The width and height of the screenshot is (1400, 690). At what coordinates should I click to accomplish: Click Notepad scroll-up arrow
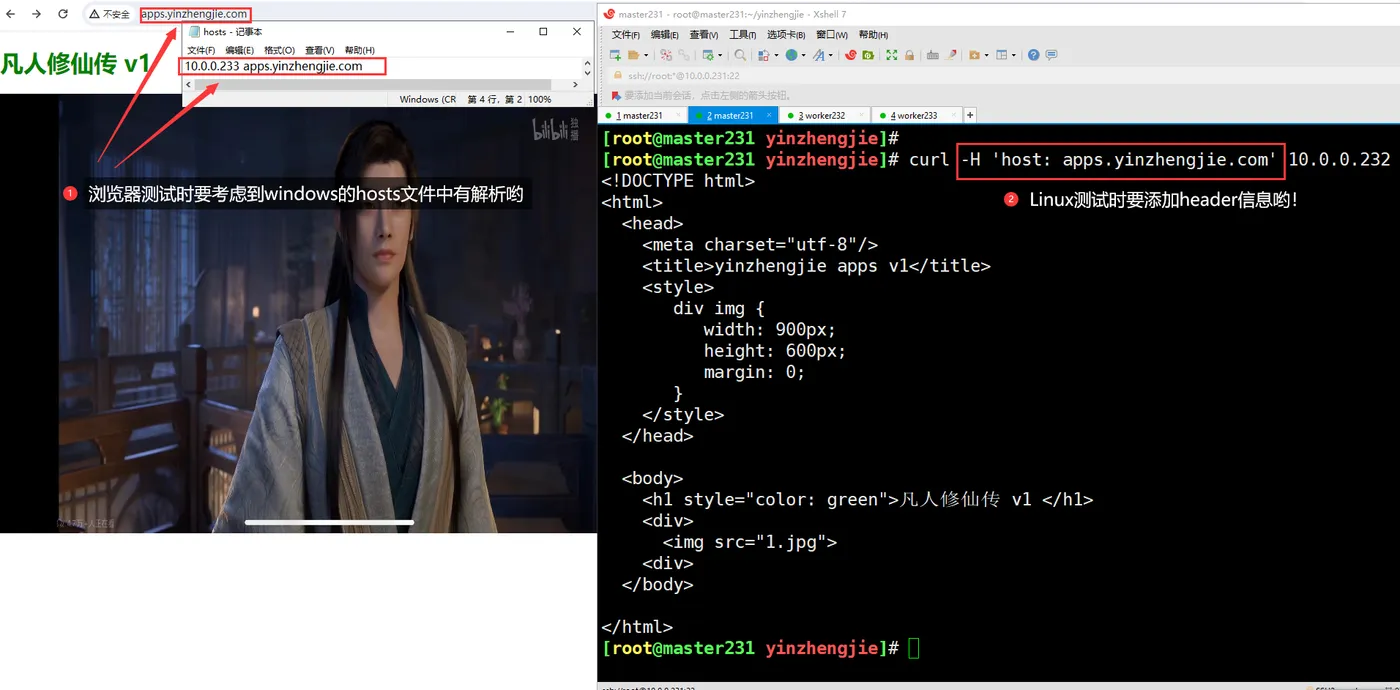coord(588,62)
